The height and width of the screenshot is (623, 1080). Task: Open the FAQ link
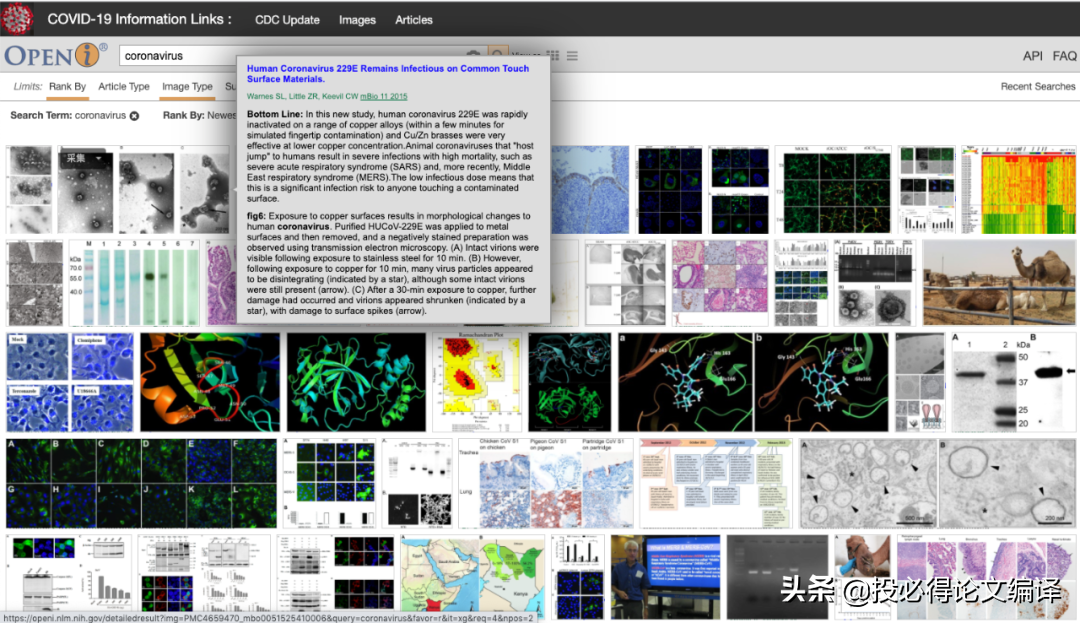(1064, 56)
